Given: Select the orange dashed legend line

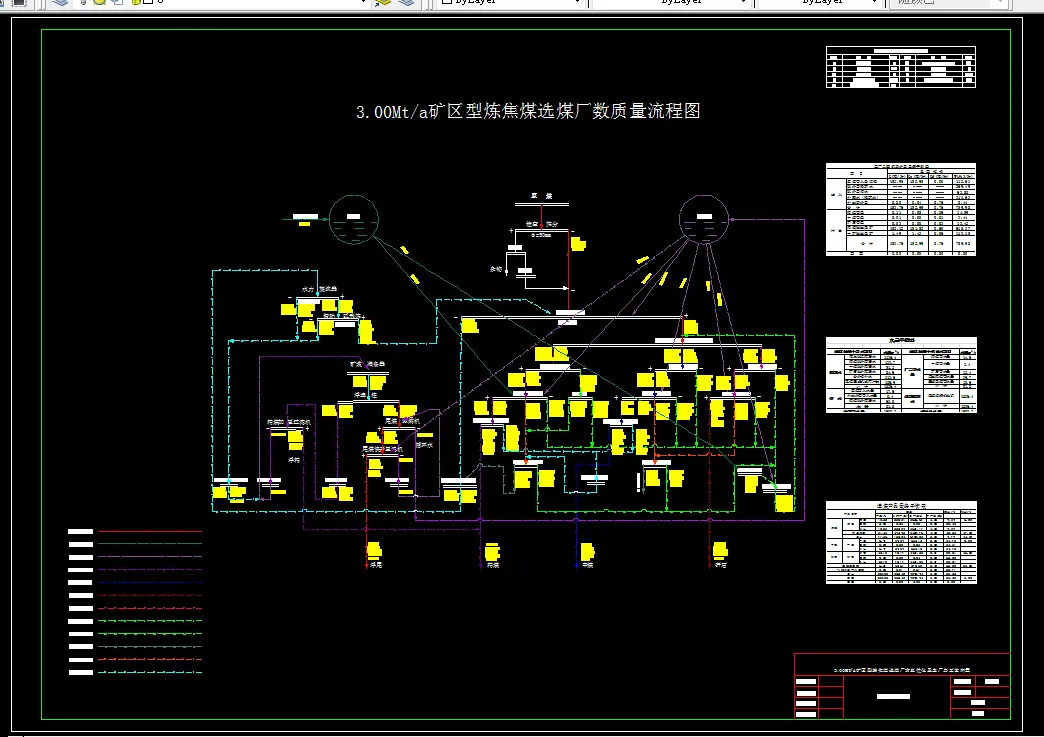Looking at the screenshot, I should tap(150, 659).
